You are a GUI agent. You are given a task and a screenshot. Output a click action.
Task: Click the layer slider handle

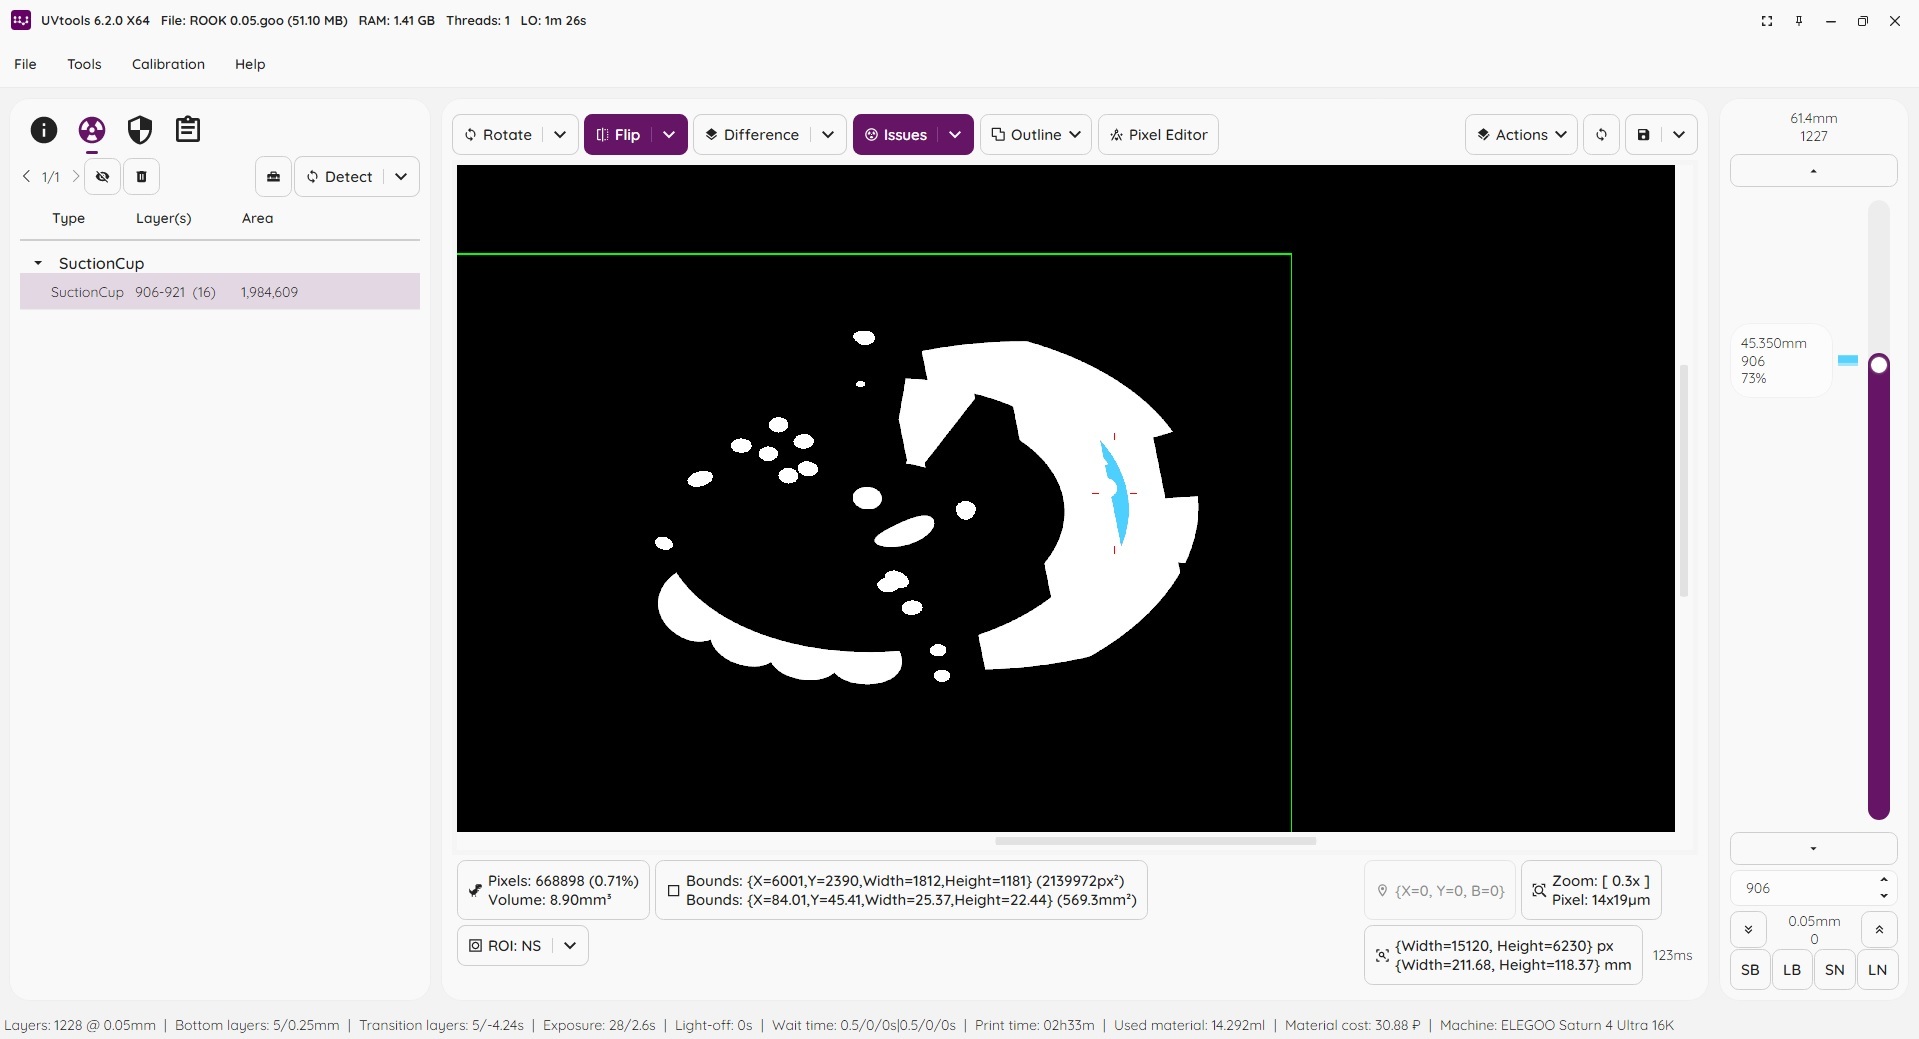tap(1879, 364)
